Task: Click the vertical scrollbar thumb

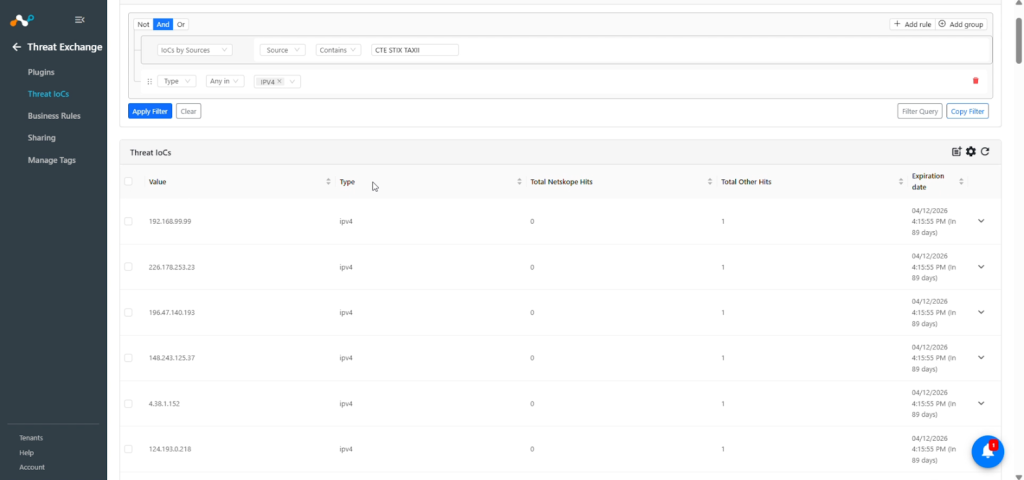Action: tap(1018, 40)
